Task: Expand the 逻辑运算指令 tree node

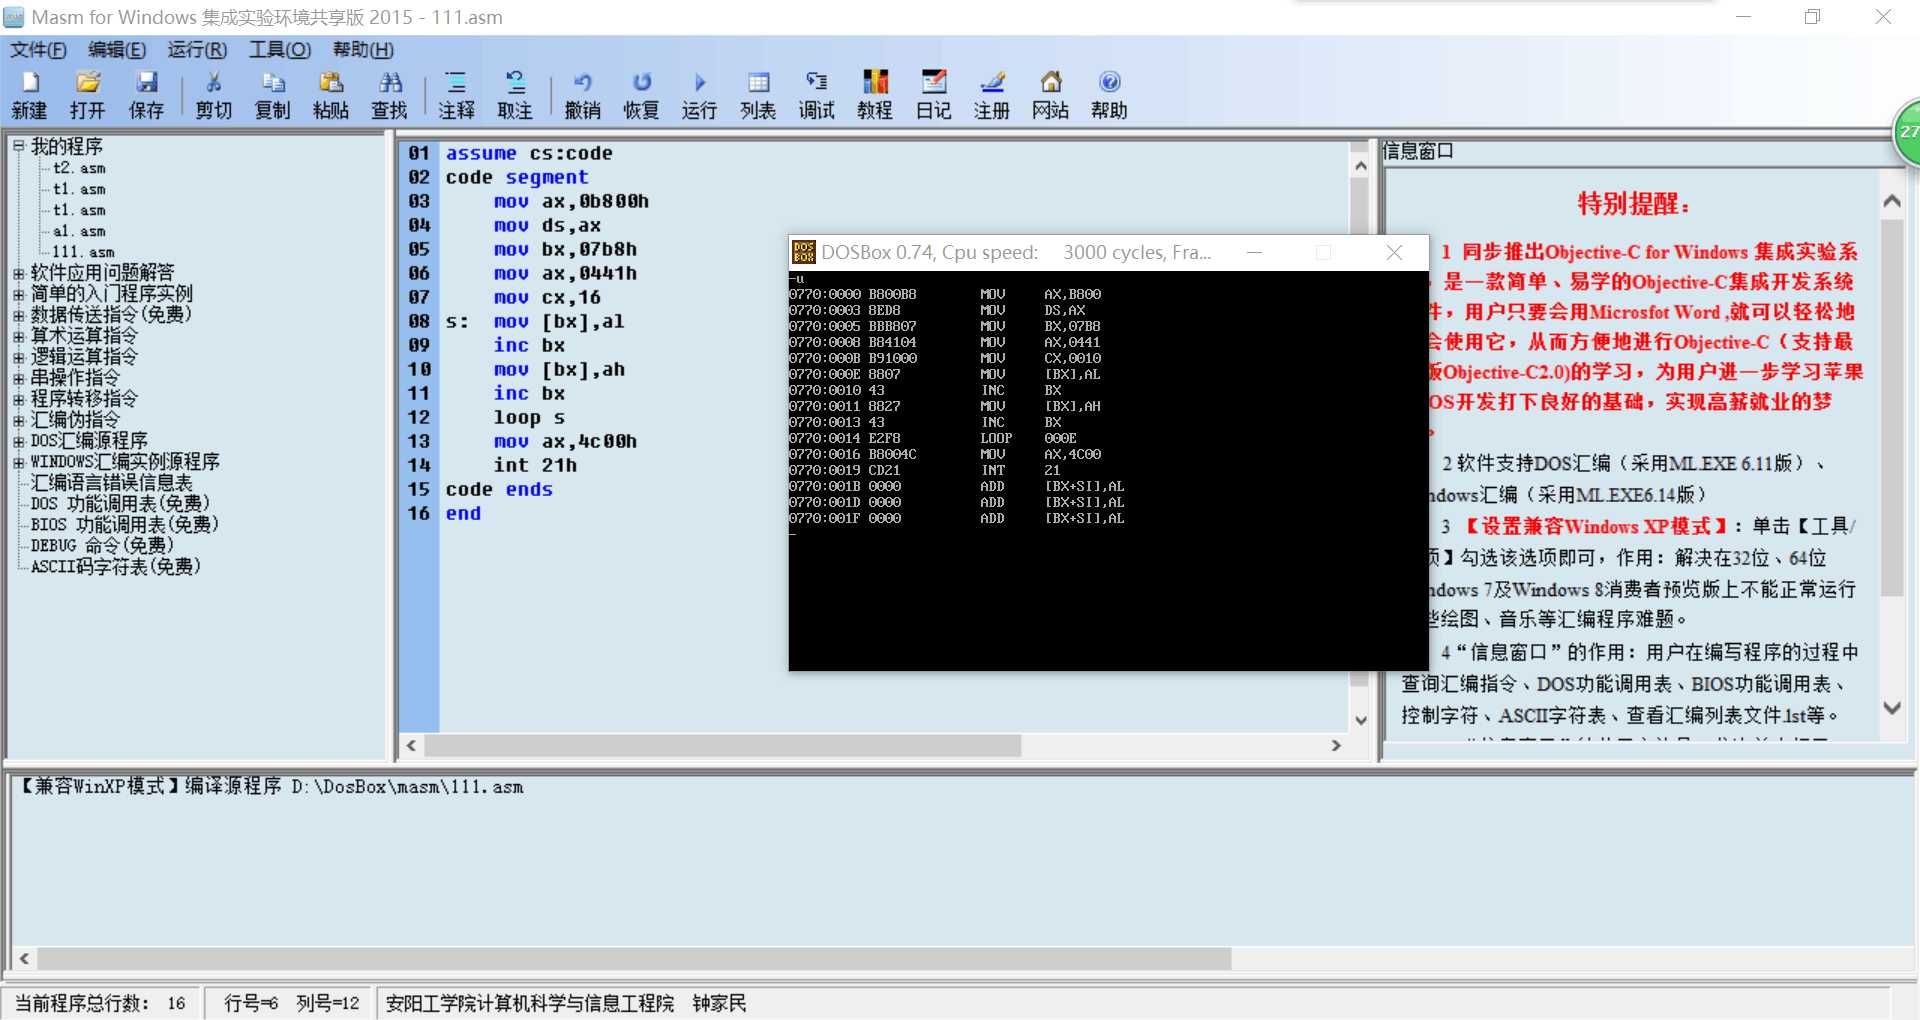Action: [x=18, y=357]
